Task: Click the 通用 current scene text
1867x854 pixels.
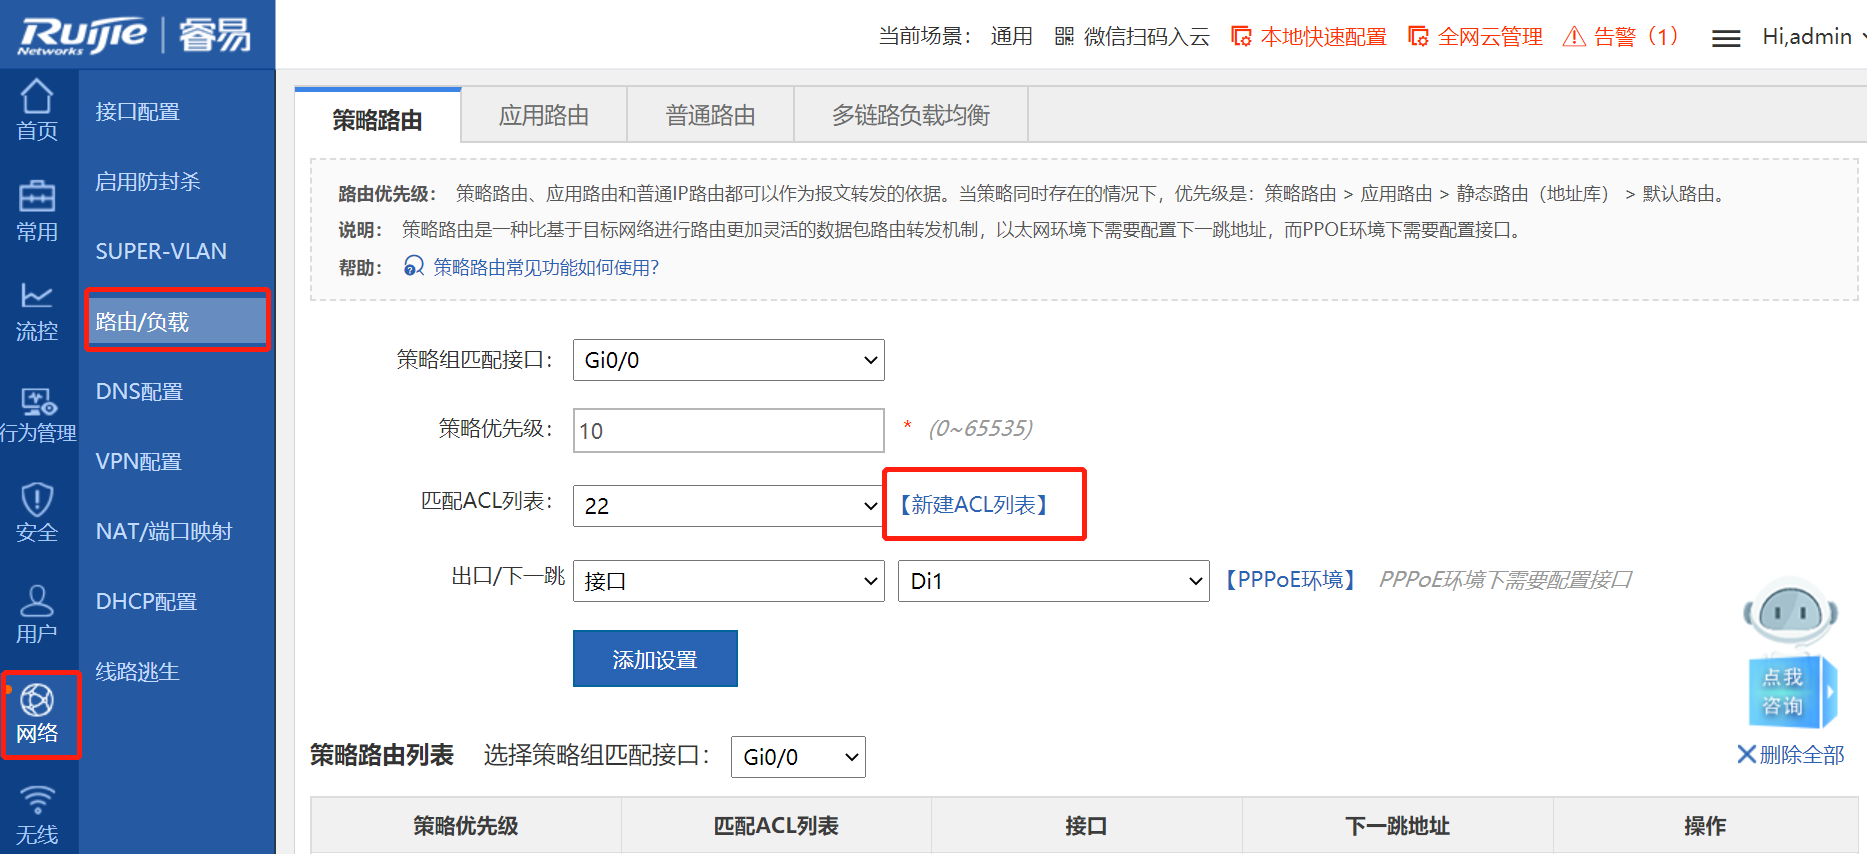Action: point(1011,37)
